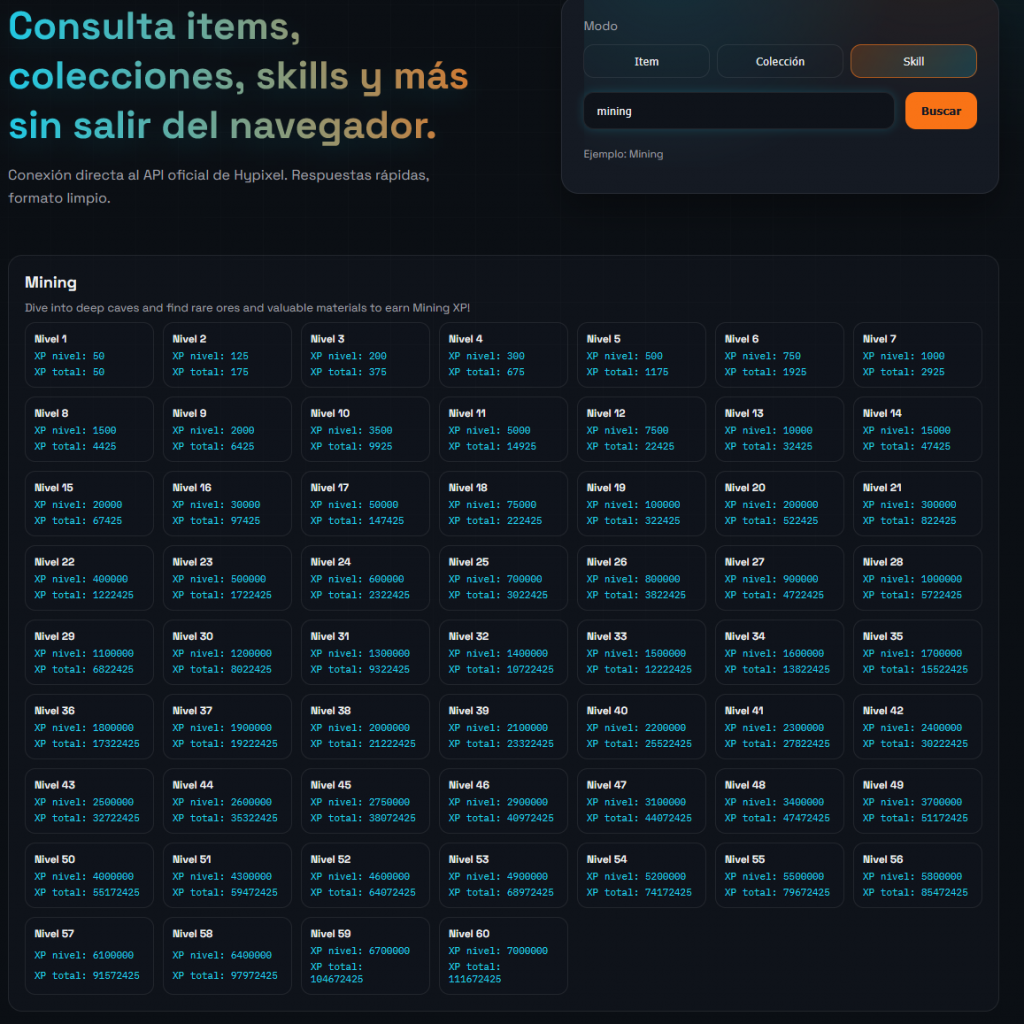Select the Nivel 7 level card
Screen dimensions: 1024x1024
(x=917, y=355)
